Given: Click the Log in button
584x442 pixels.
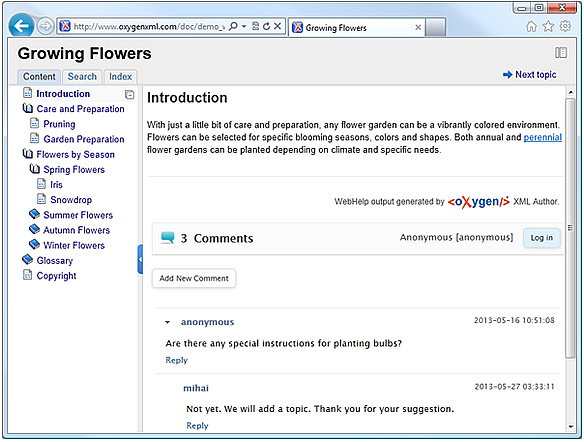Looking at the screenshot, I should pyautogui.click(x=542, y=238).
